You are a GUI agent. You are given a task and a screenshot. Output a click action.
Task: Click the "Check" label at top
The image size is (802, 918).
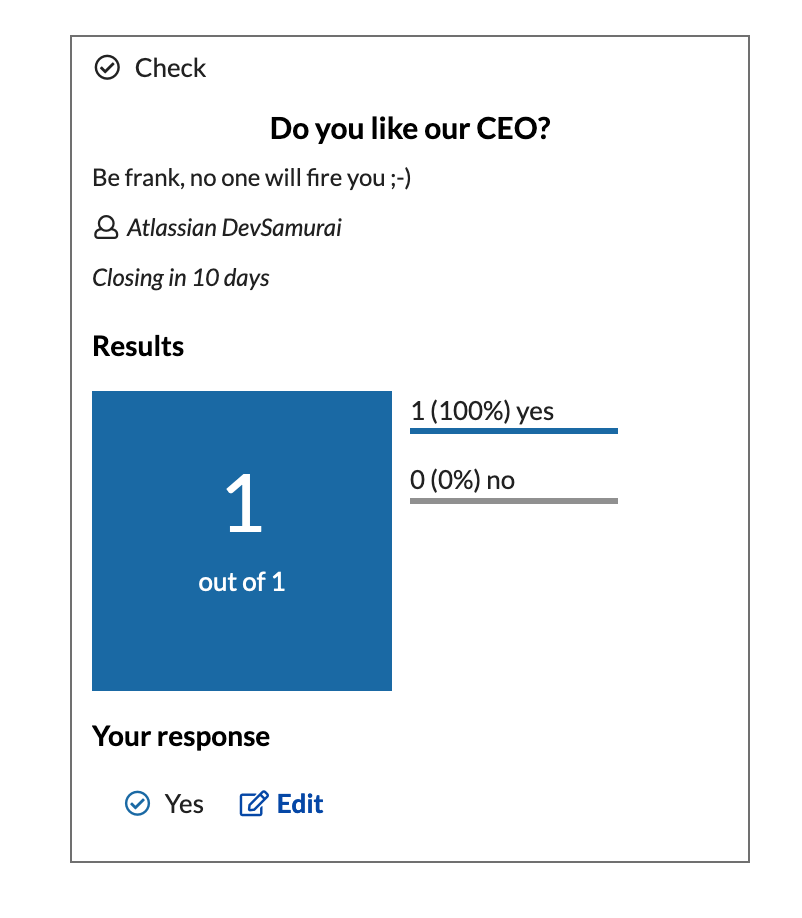[x=170, y=68]
